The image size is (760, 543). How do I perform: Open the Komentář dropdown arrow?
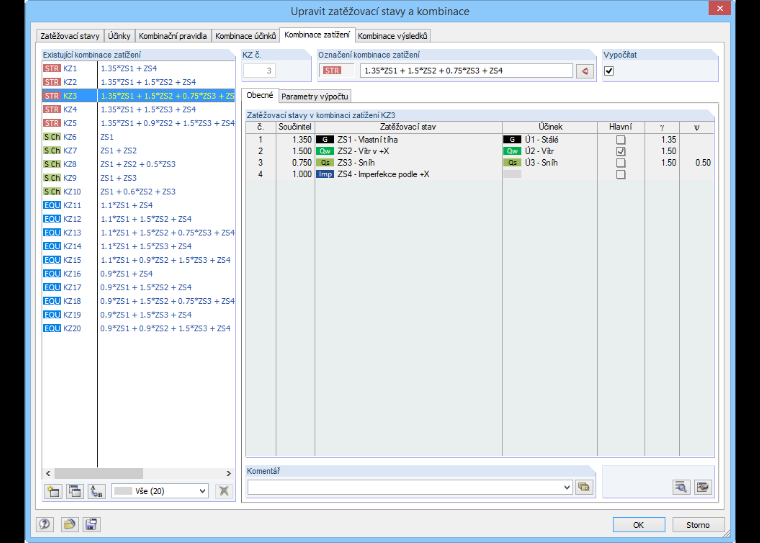click(567, 487)
